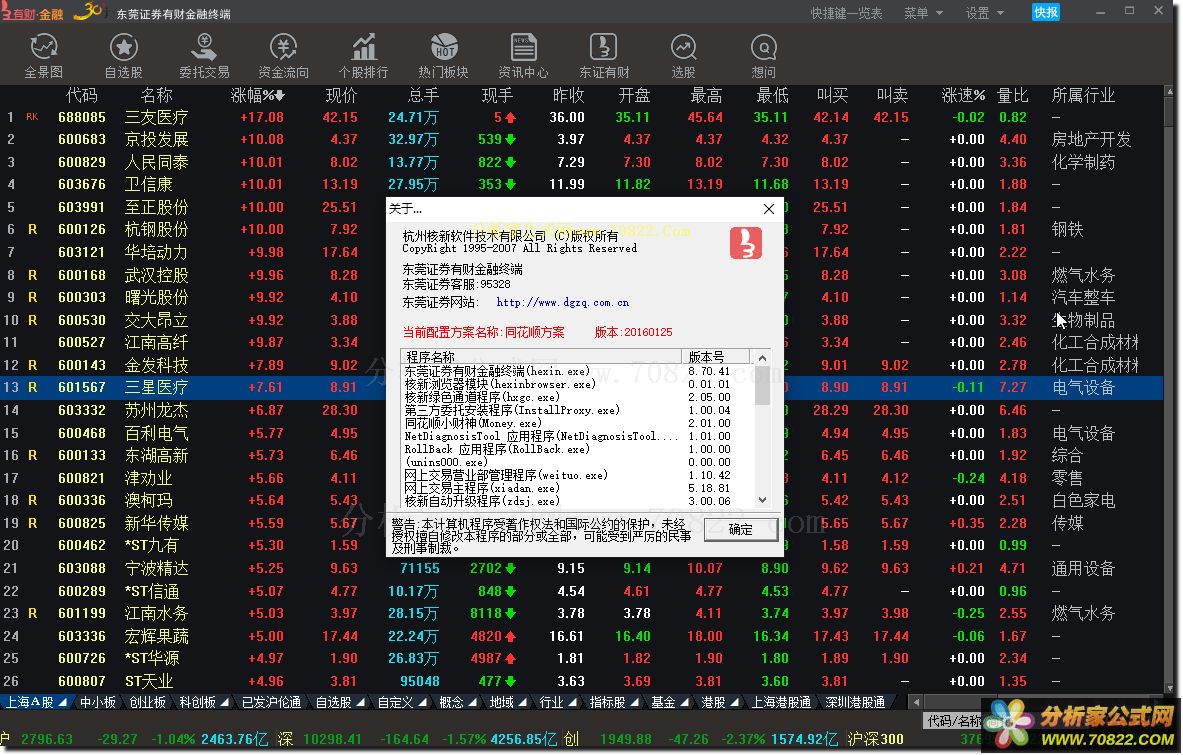The image size is (1183, 755).
Task: Open 想问 search question icon
Action: (x=764, y=56)
